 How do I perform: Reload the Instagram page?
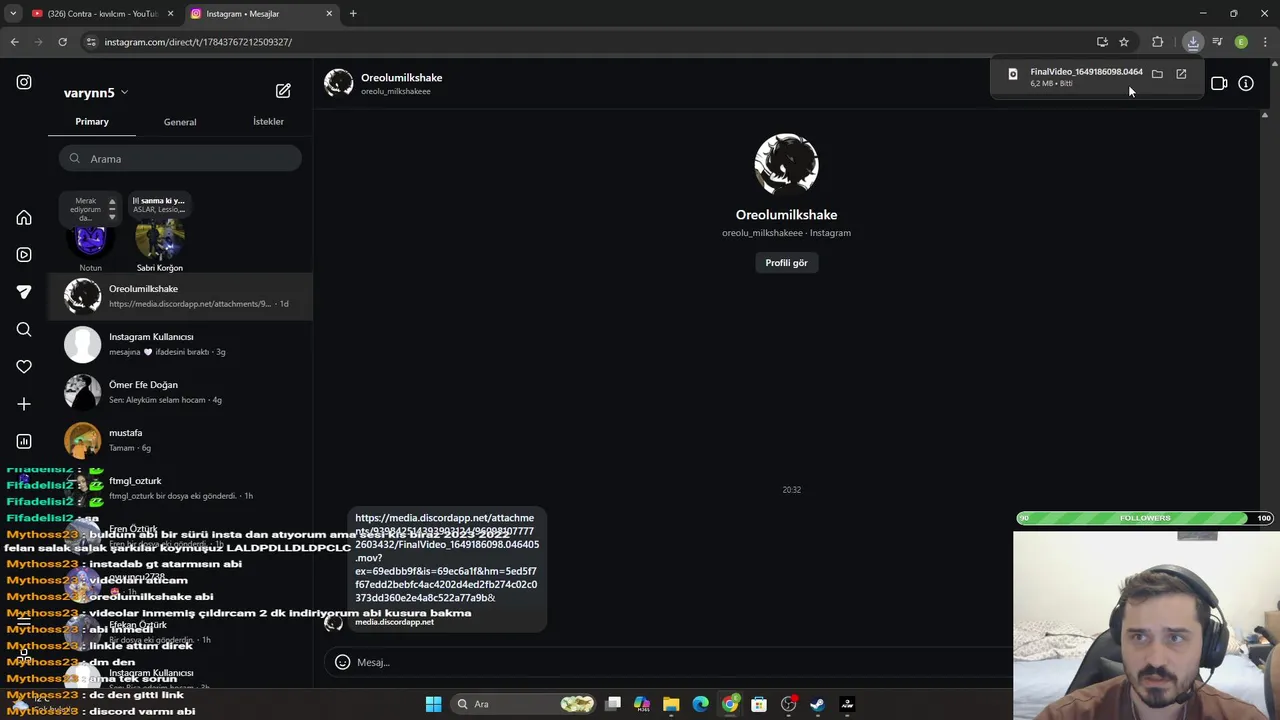(x=62, y=42)
